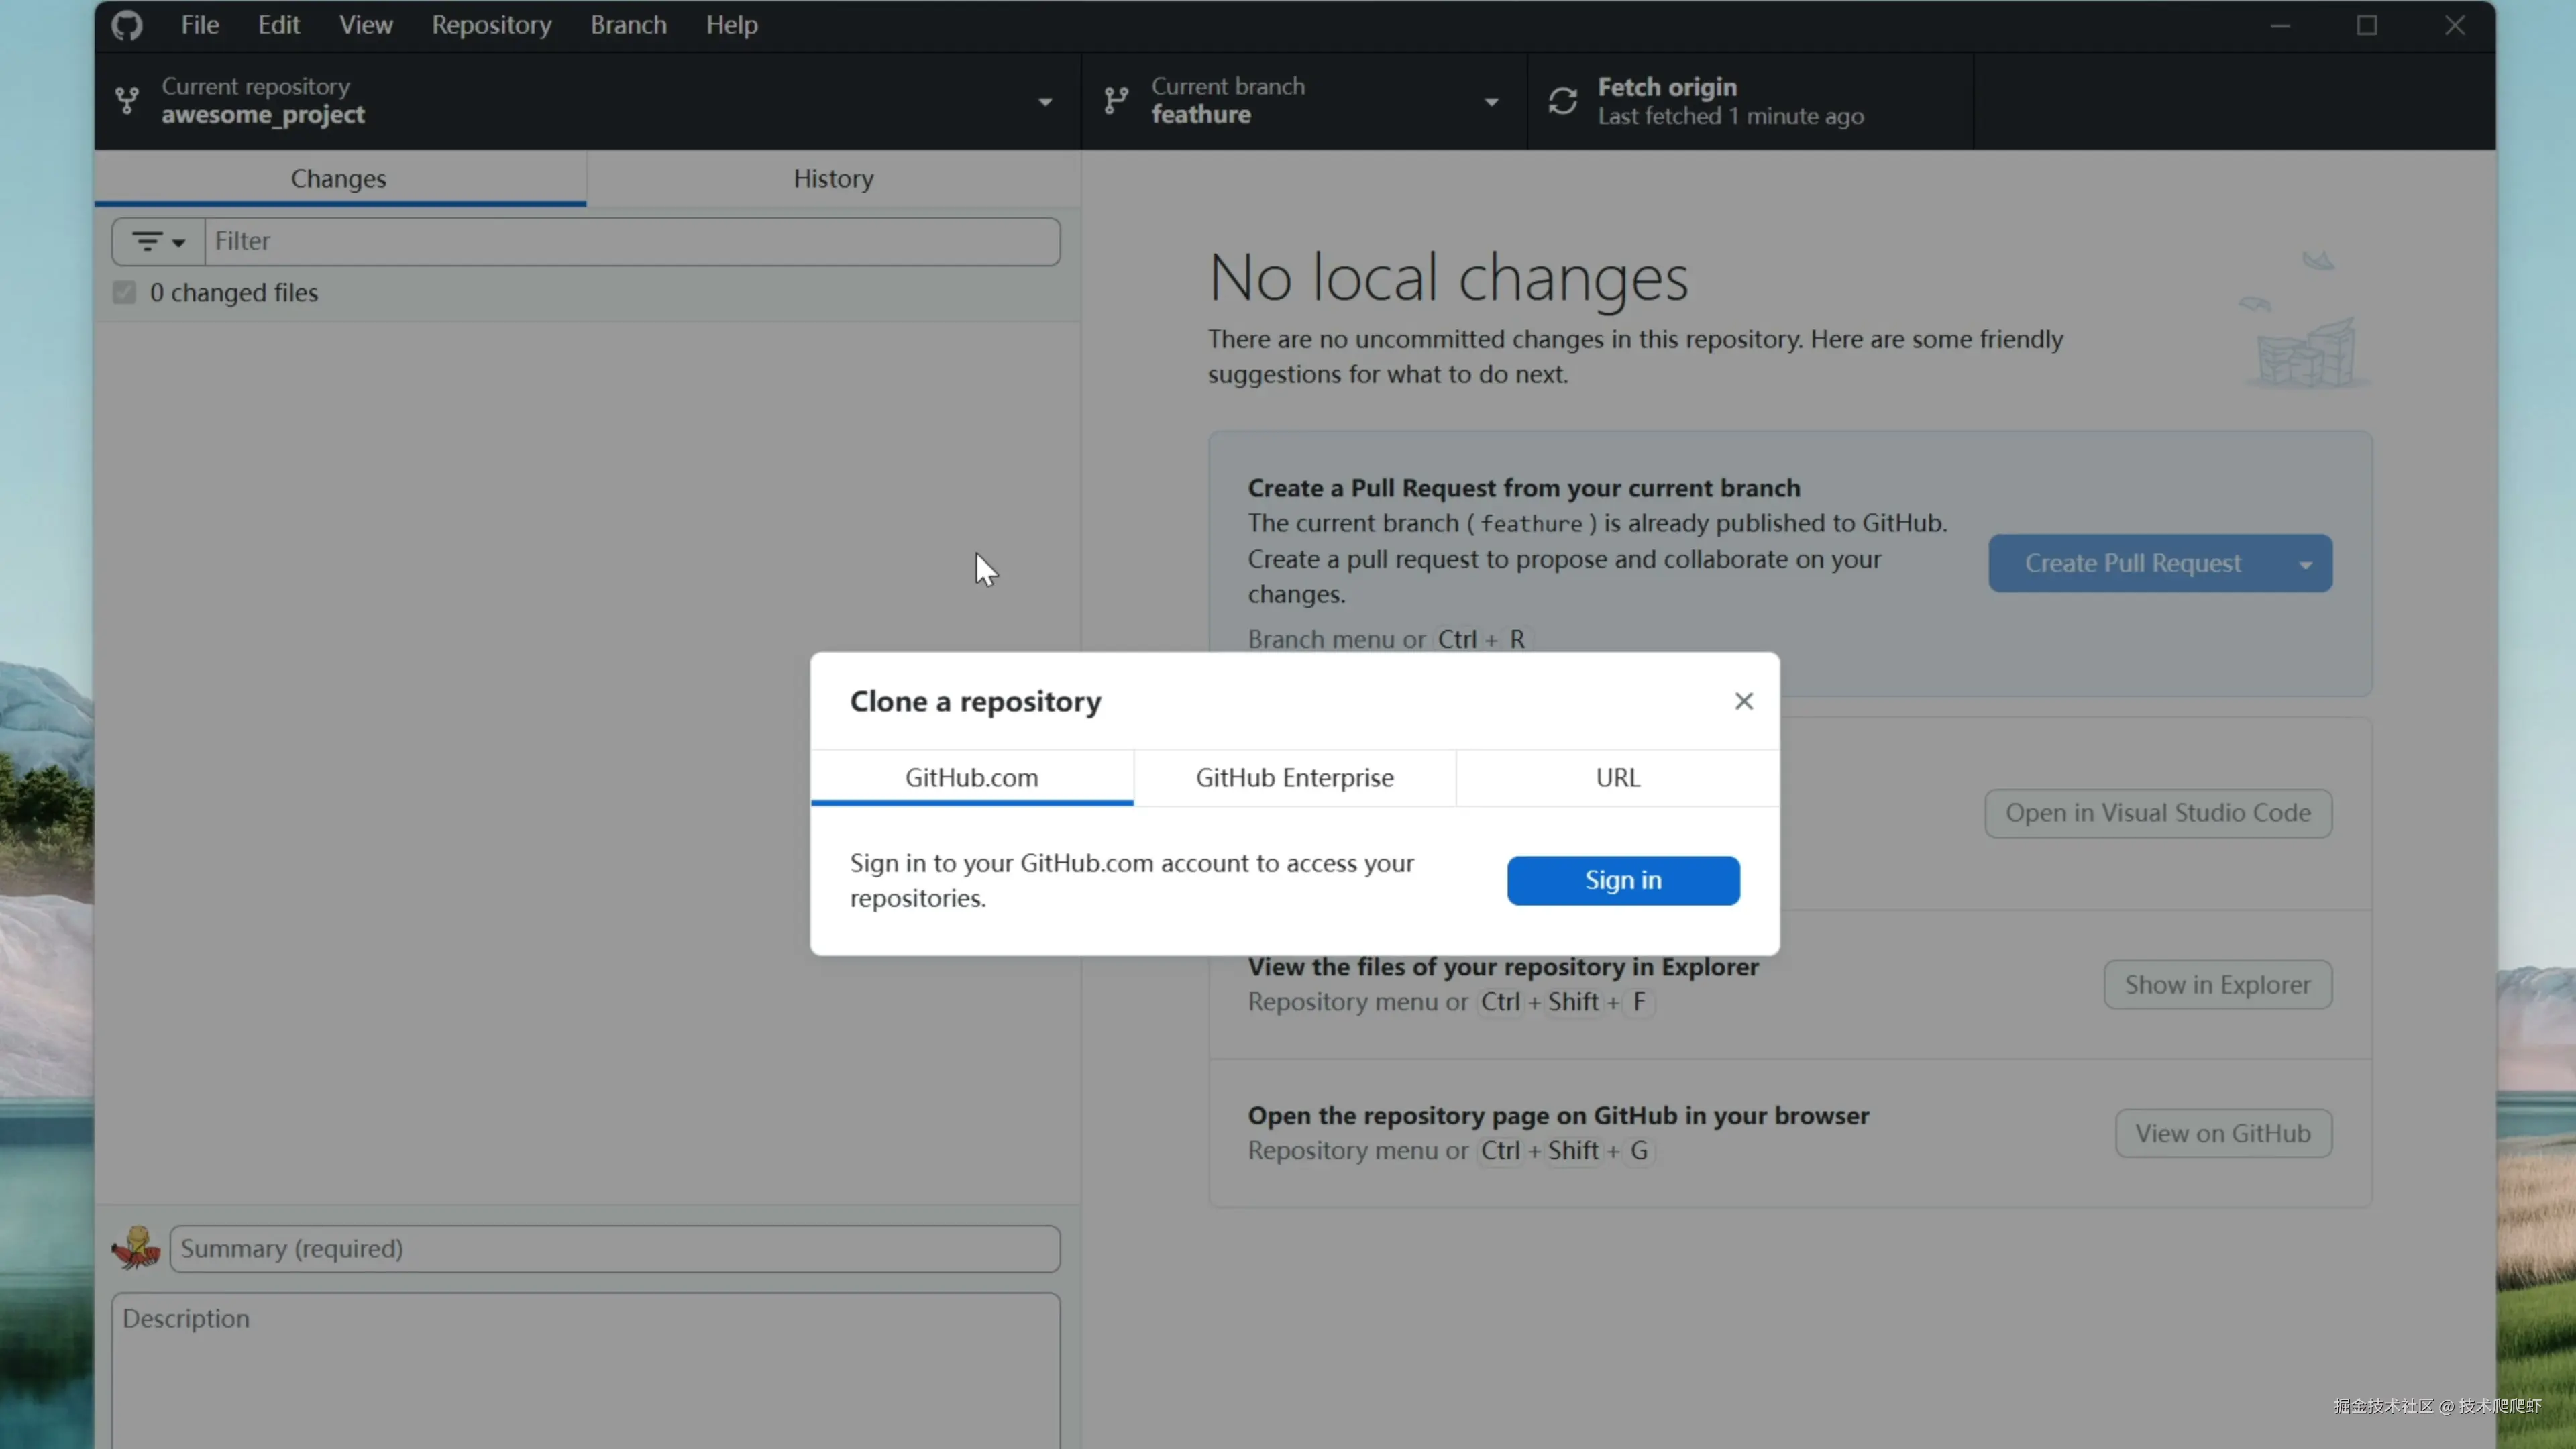Click the commit author avatar

pyautogui.click(x=136, y=1248)
